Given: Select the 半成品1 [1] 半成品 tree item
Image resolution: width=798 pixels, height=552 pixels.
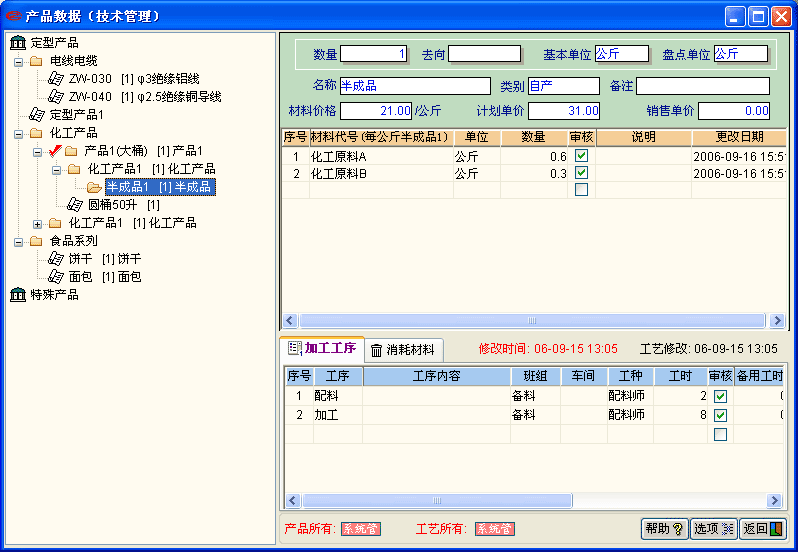Looking at the screenshot, I should 160,187.
